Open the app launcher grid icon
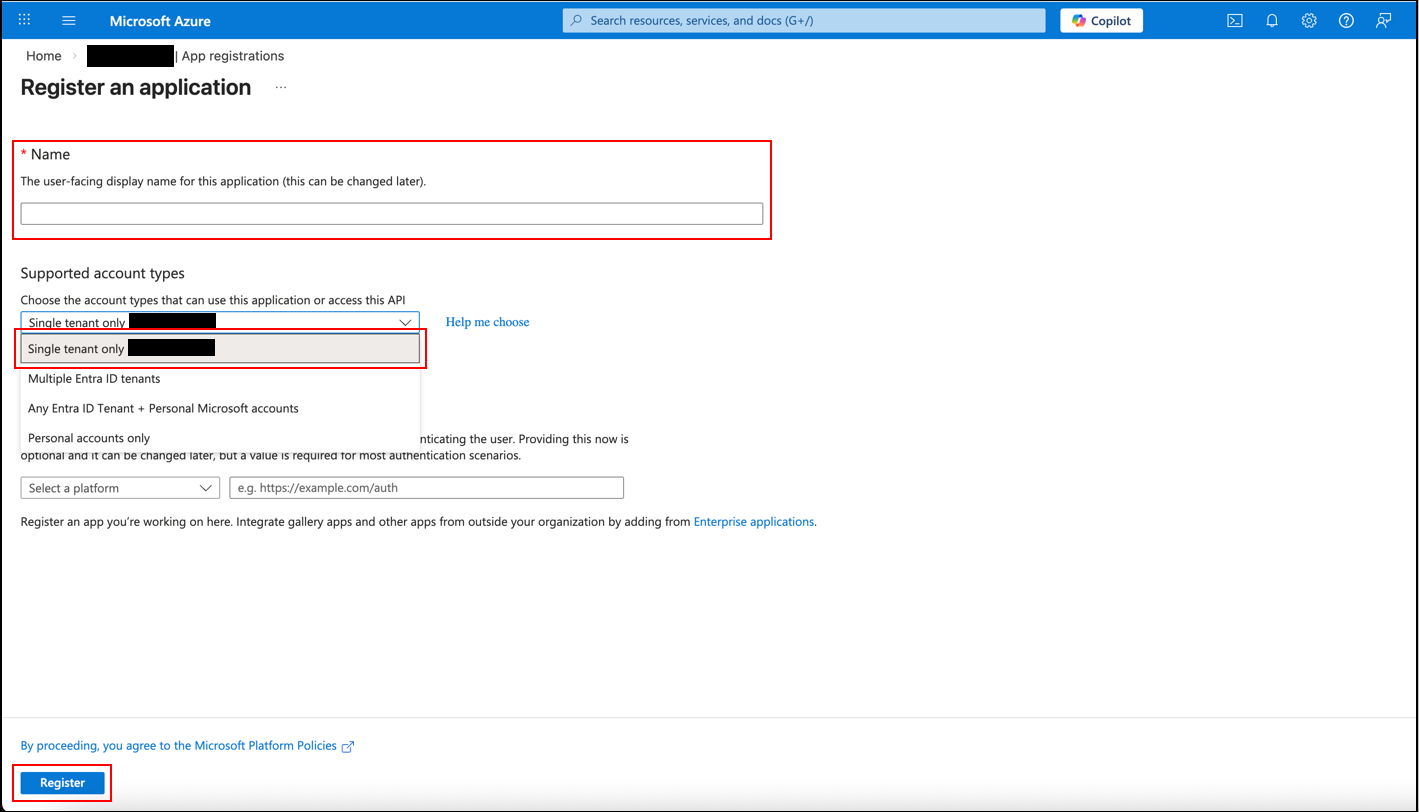The image size is (1419, 812). (25, 20)
